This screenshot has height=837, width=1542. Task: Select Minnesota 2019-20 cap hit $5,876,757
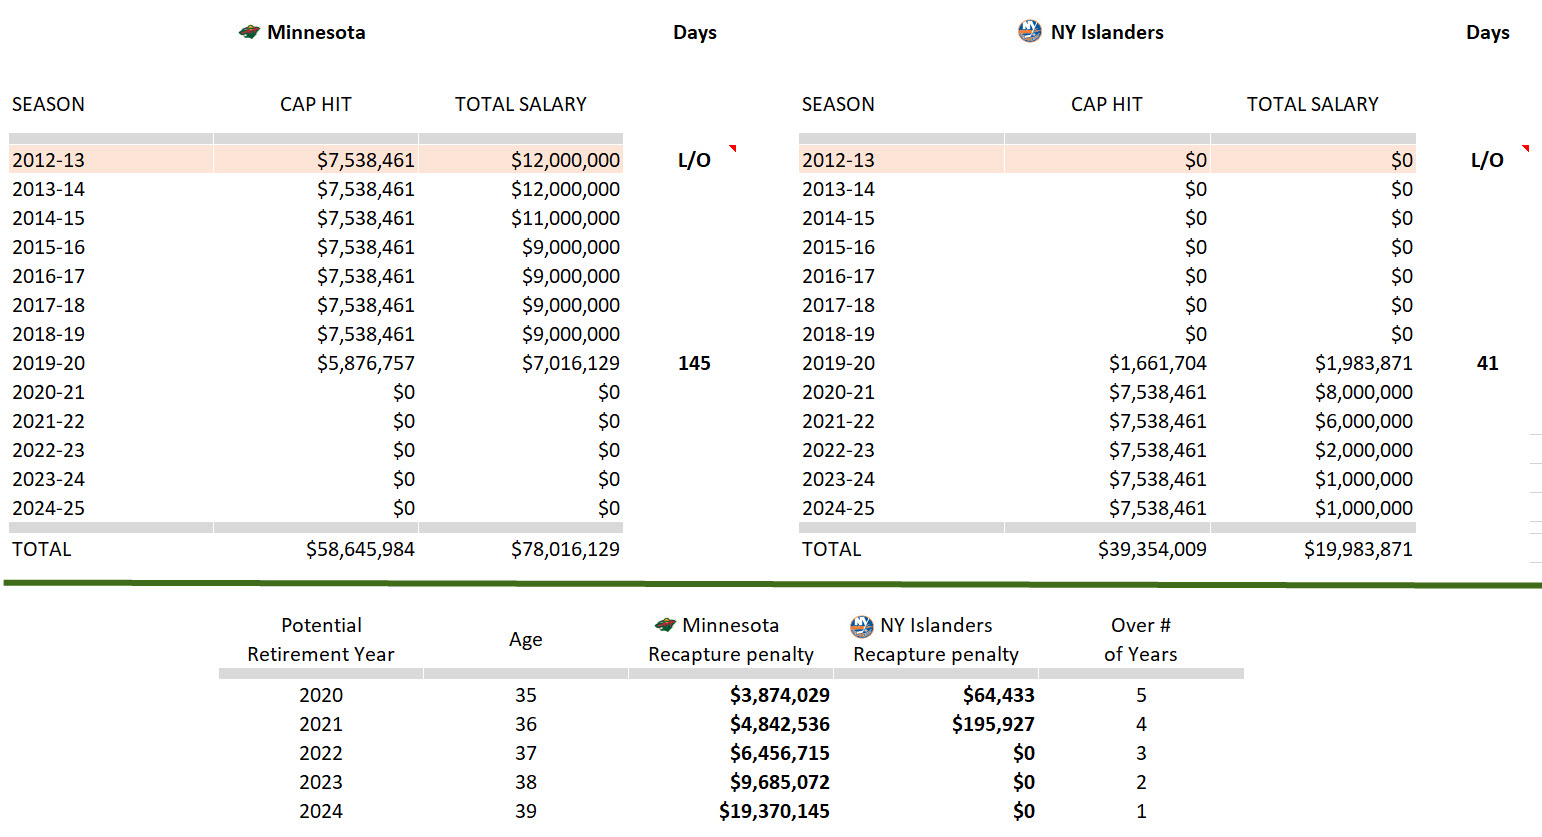coord(366,363)
